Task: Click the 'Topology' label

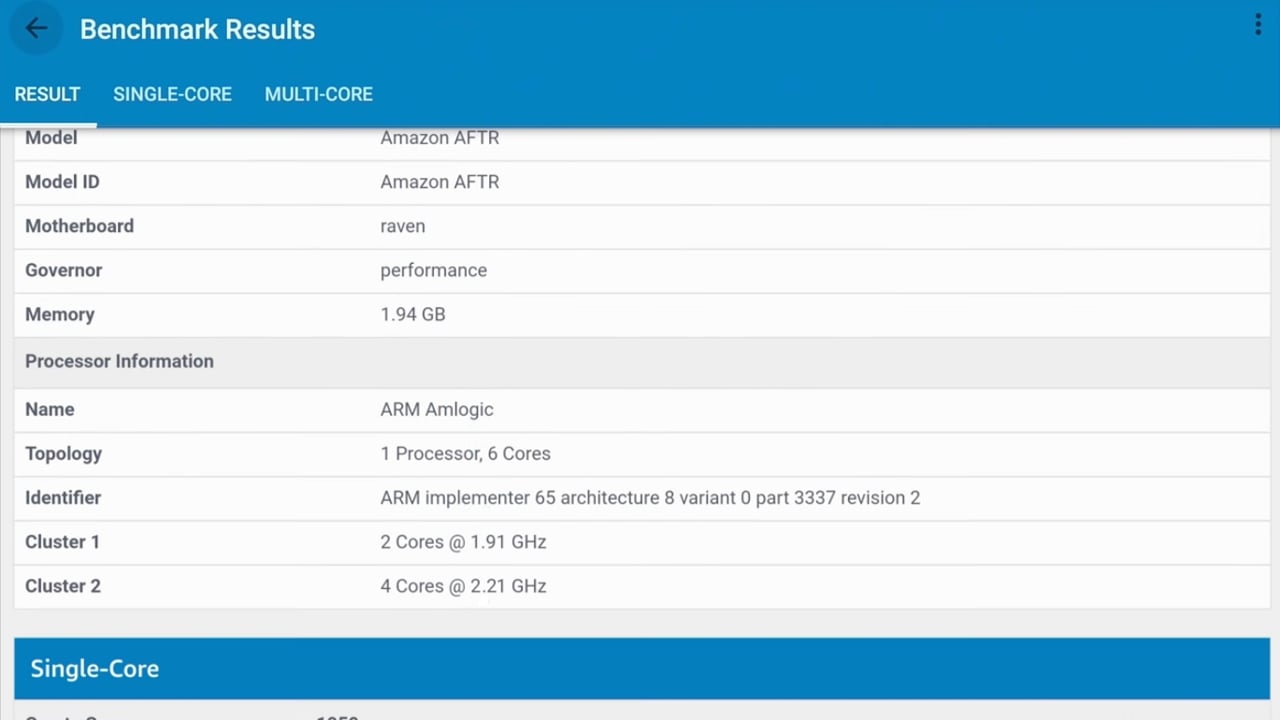Action: tap(64, 453)
